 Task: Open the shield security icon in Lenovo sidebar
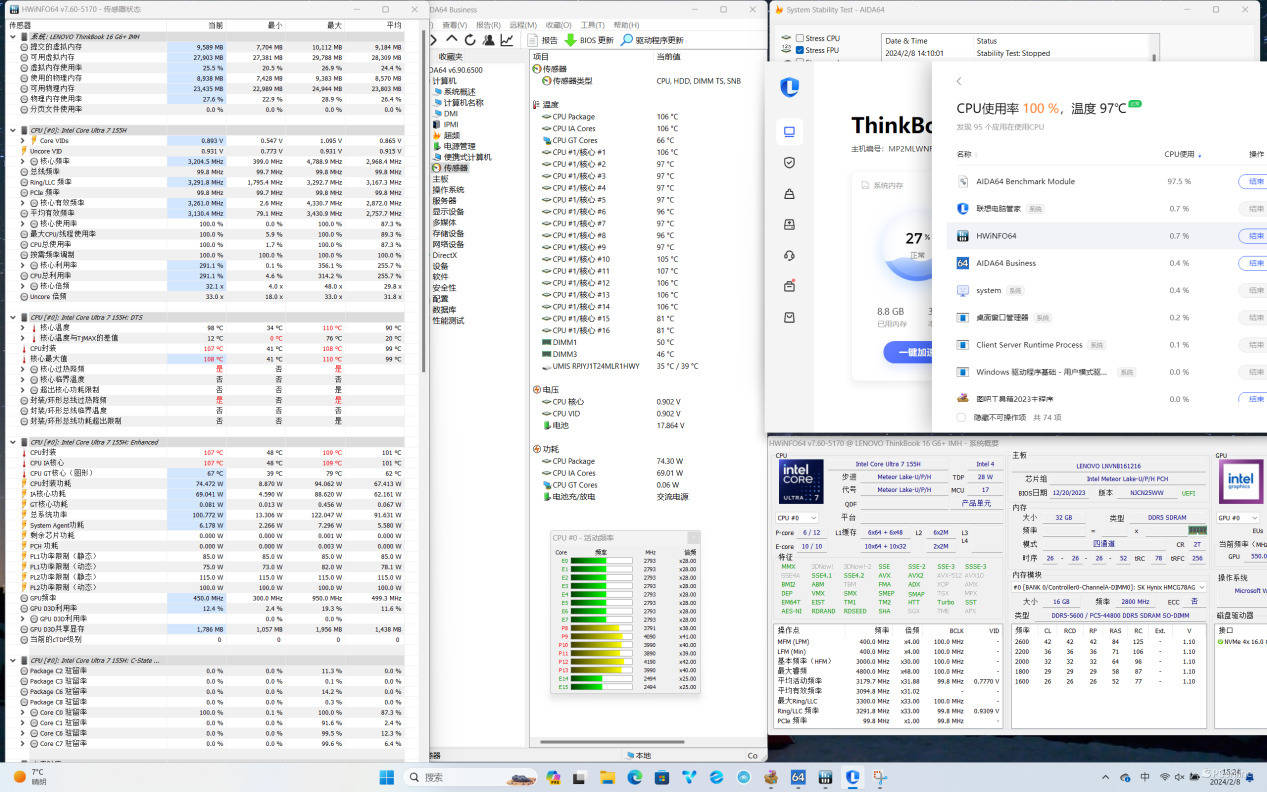click(x=789, y=162)
